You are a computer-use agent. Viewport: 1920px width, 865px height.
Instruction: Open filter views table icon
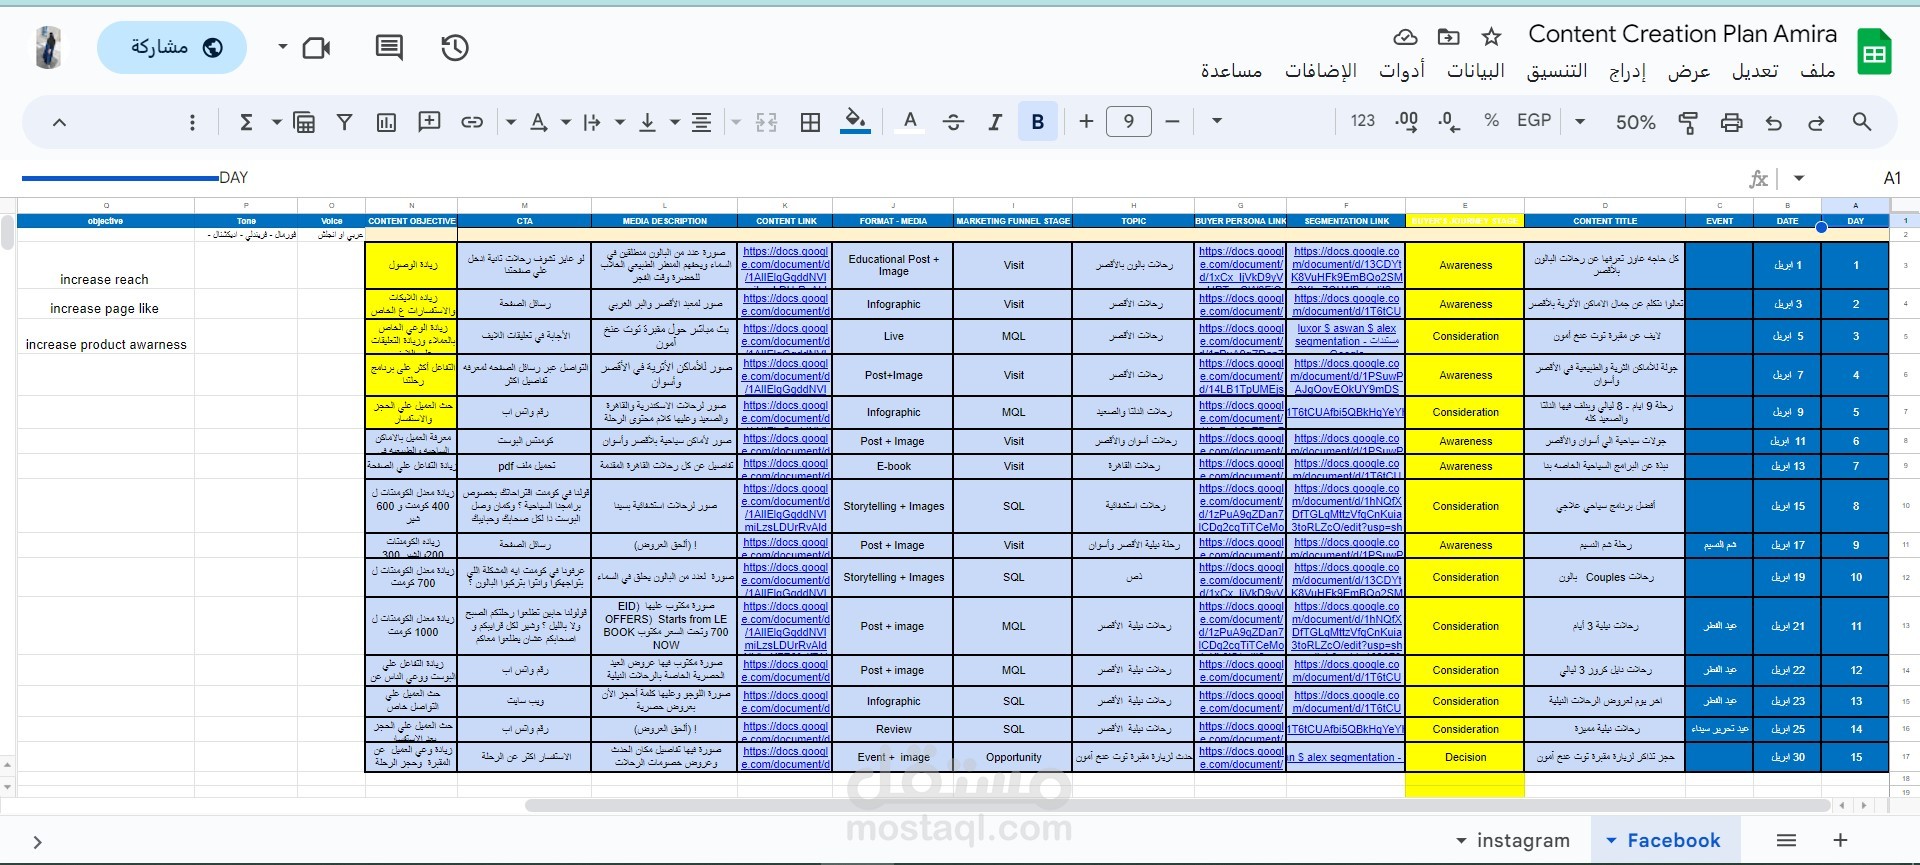[304, 122]
